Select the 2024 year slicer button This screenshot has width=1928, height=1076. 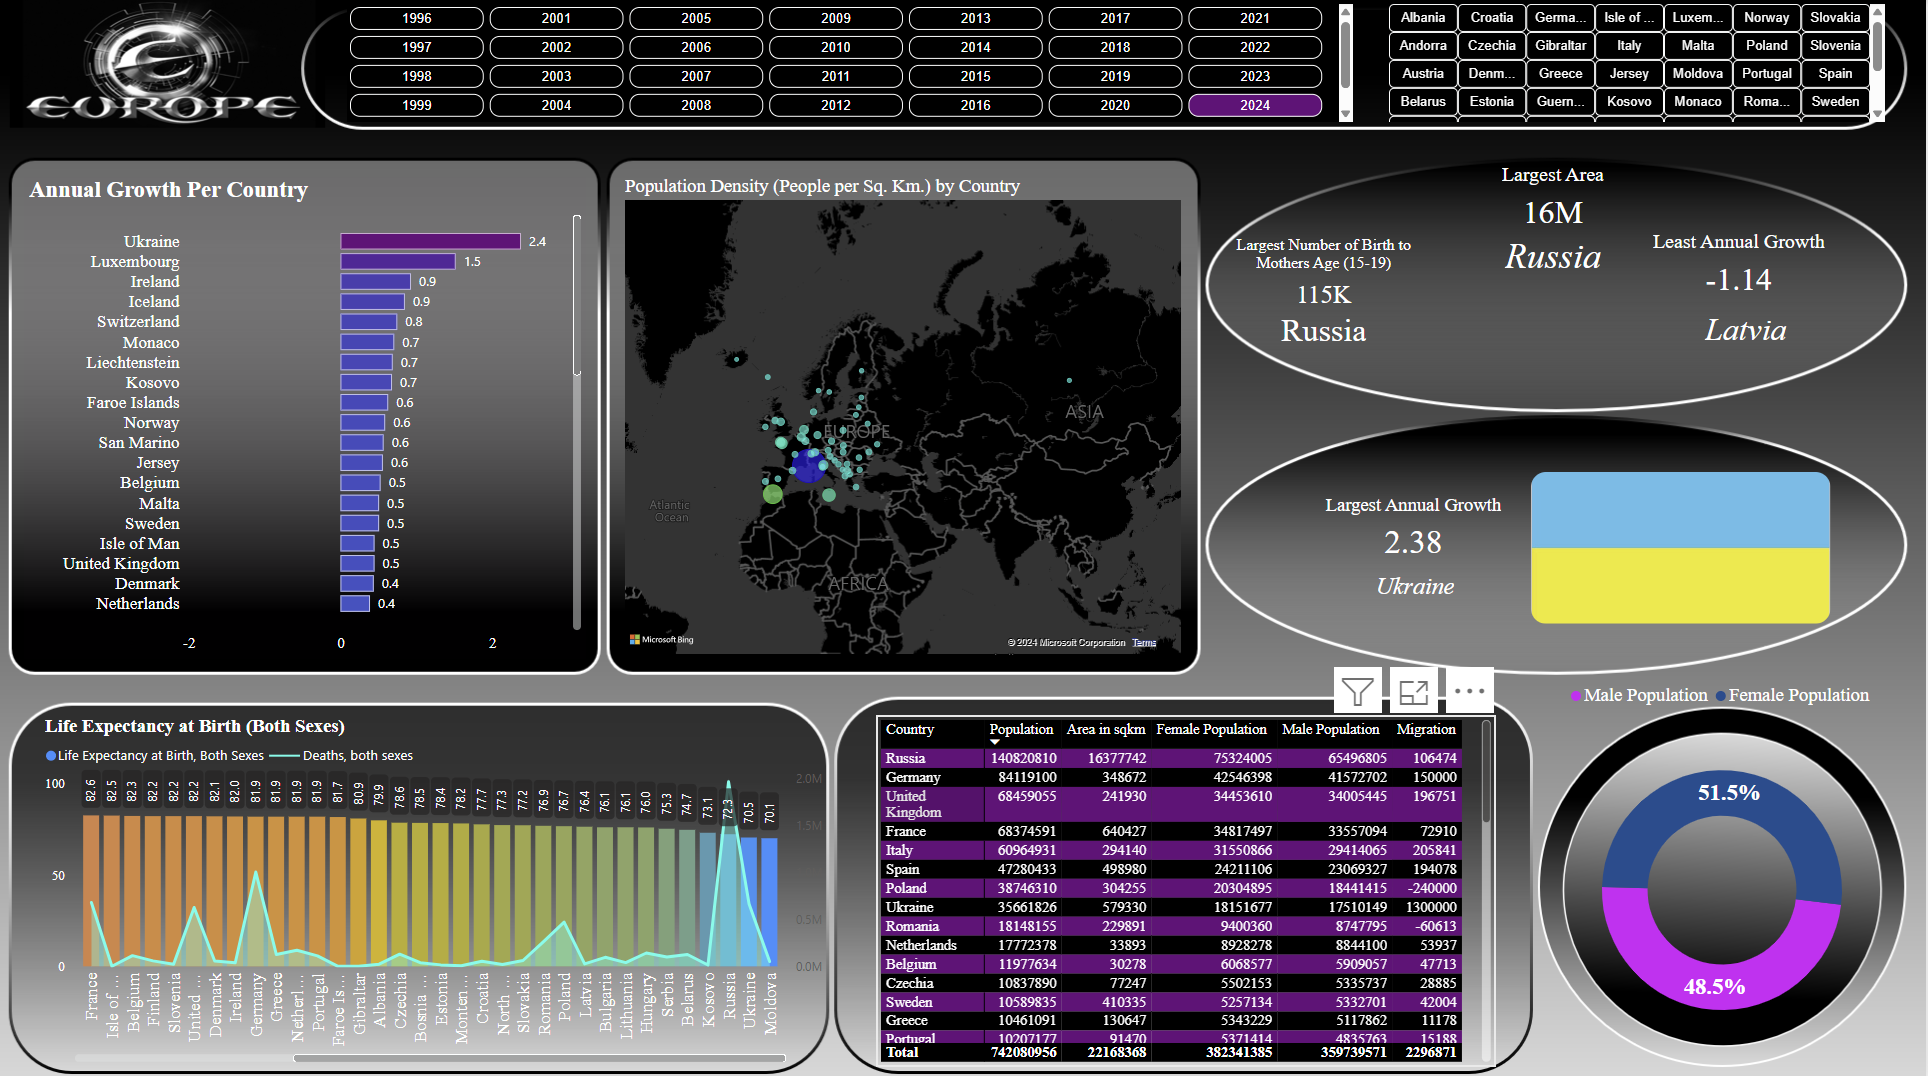(x=1254, y=105)
